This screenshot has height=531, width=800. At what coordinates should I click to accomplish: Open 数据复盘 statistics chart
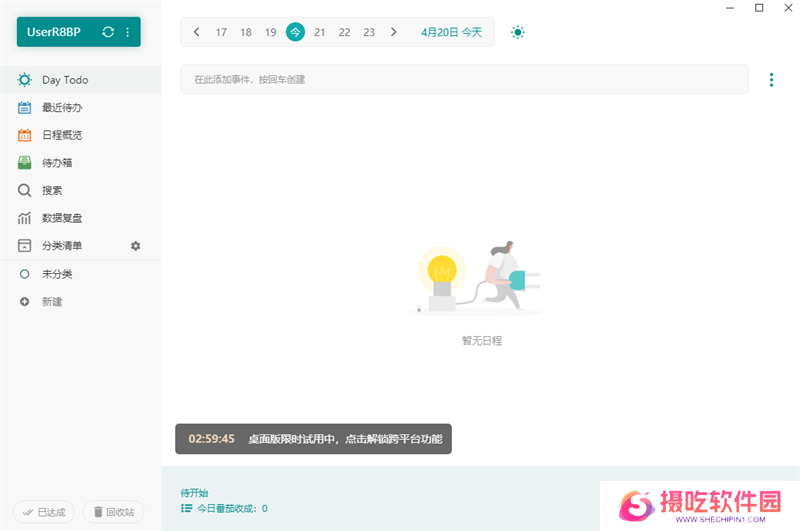61,218
